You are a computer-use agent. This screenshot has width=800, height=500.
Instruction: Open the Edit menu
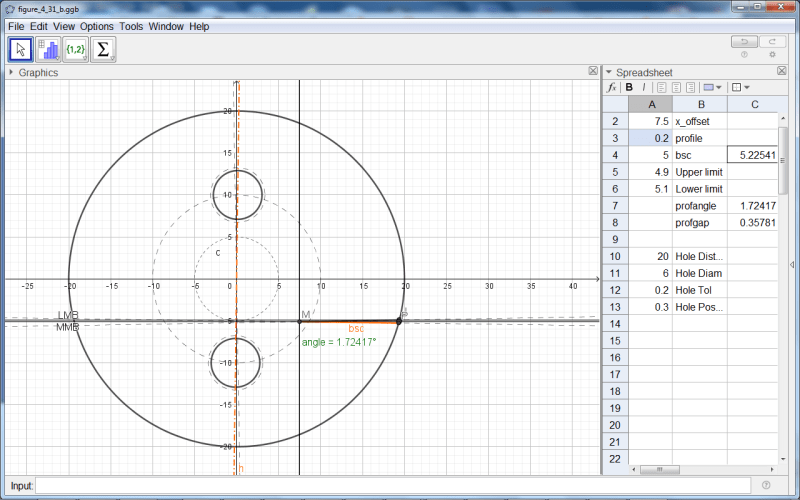point(39,27)
